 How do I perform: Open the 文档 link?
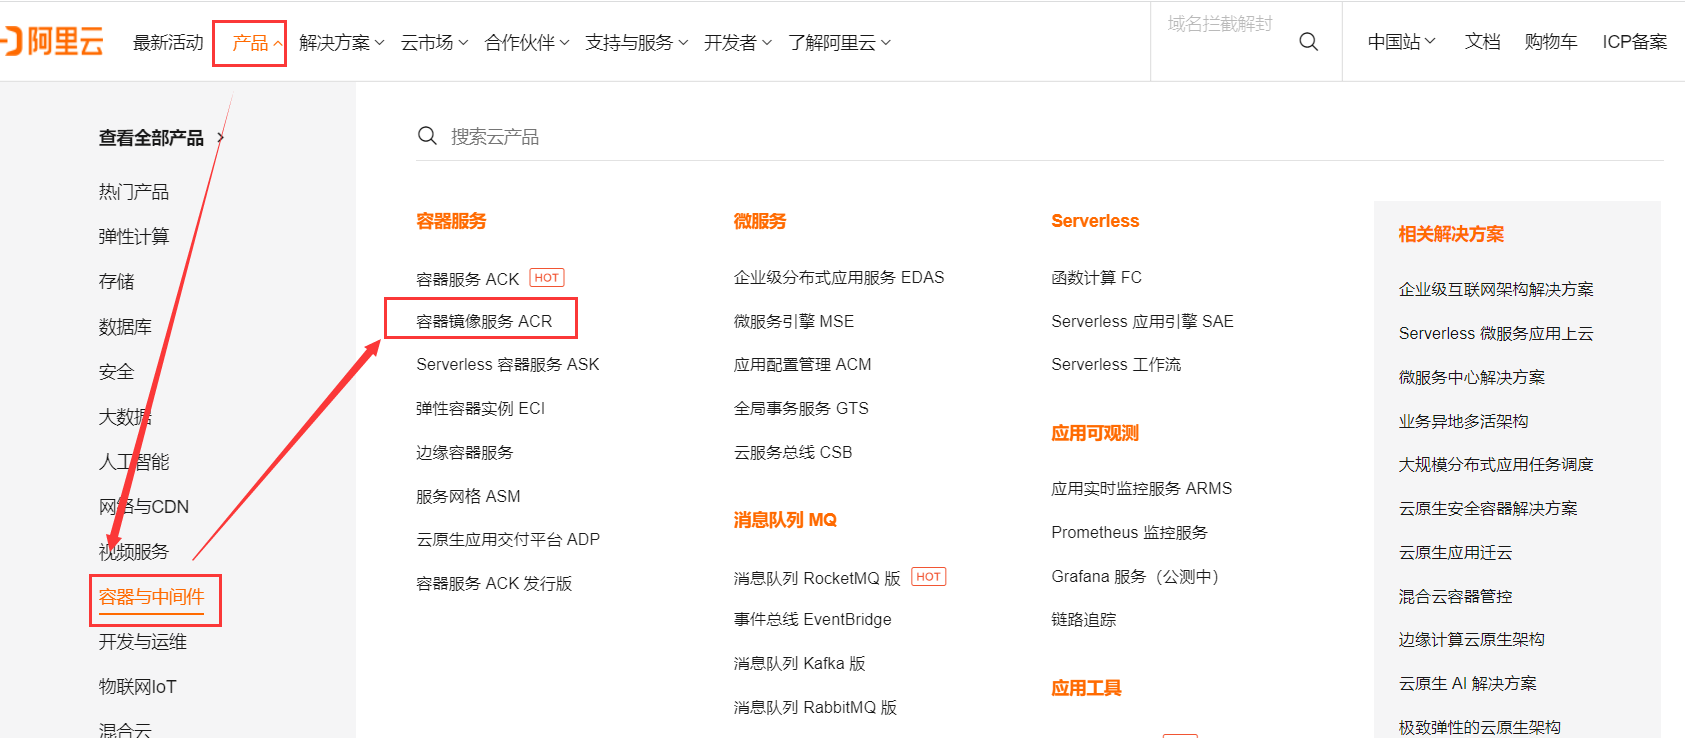(1482, 42)
